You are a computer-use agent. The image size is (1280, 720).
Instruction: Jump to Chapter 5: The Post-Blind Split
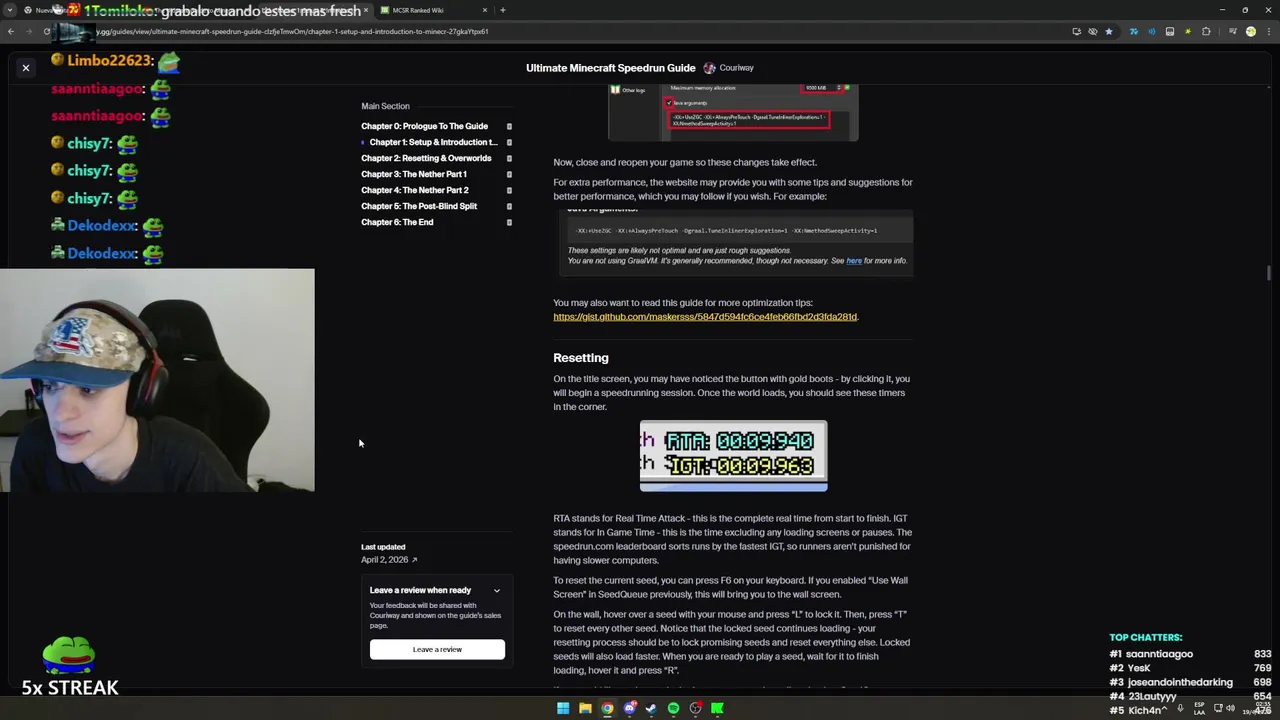point(419,206)
